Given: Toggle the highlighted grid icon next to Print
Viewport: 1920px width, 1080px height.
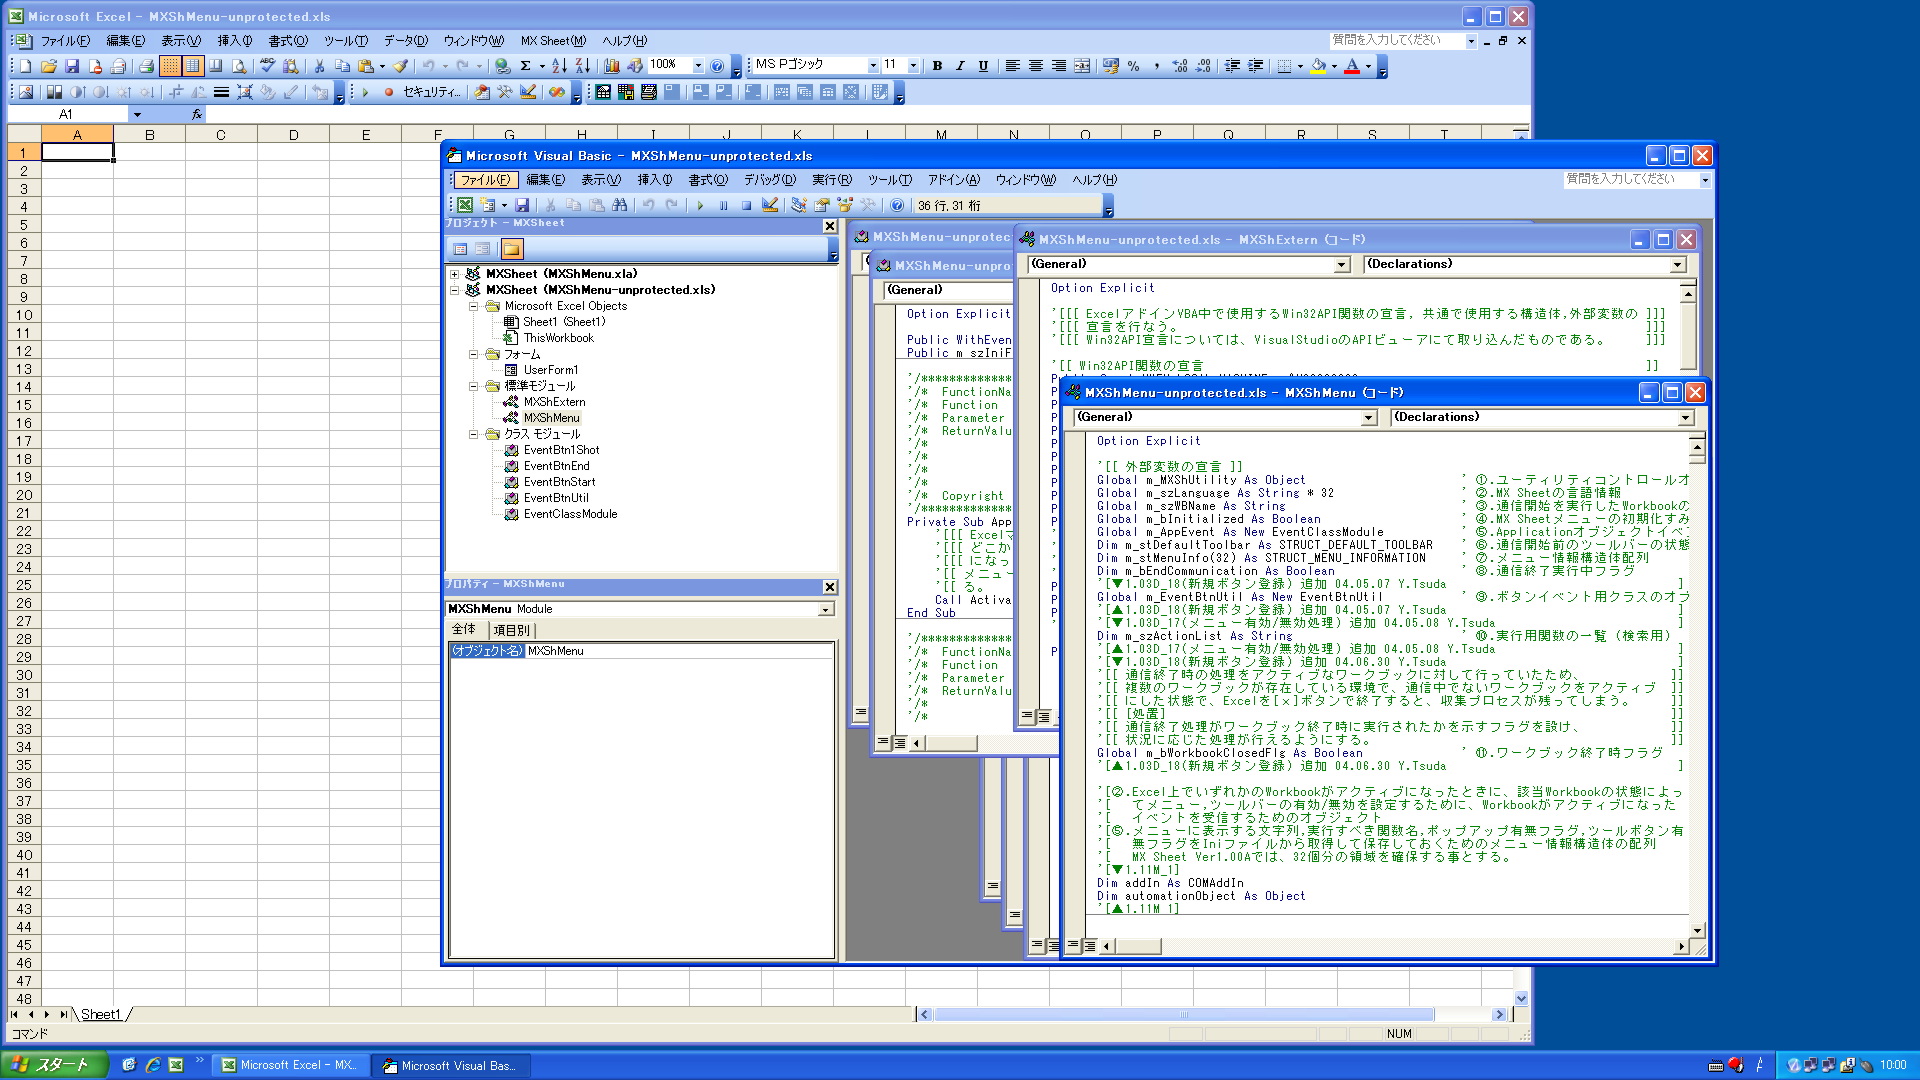Looking at the screenshot, I should coord(170,66).
